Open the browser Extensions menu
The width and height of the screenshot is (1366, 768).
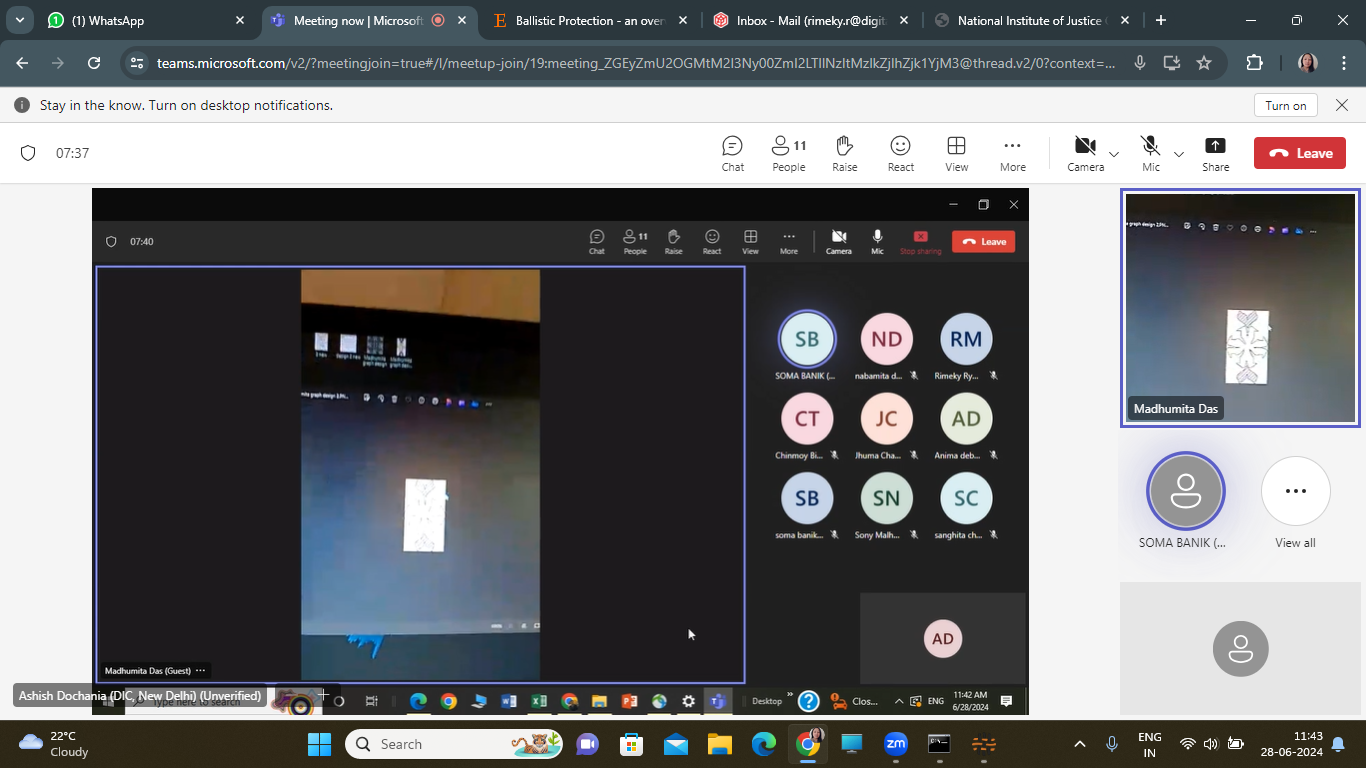(x=1254, y=63)
